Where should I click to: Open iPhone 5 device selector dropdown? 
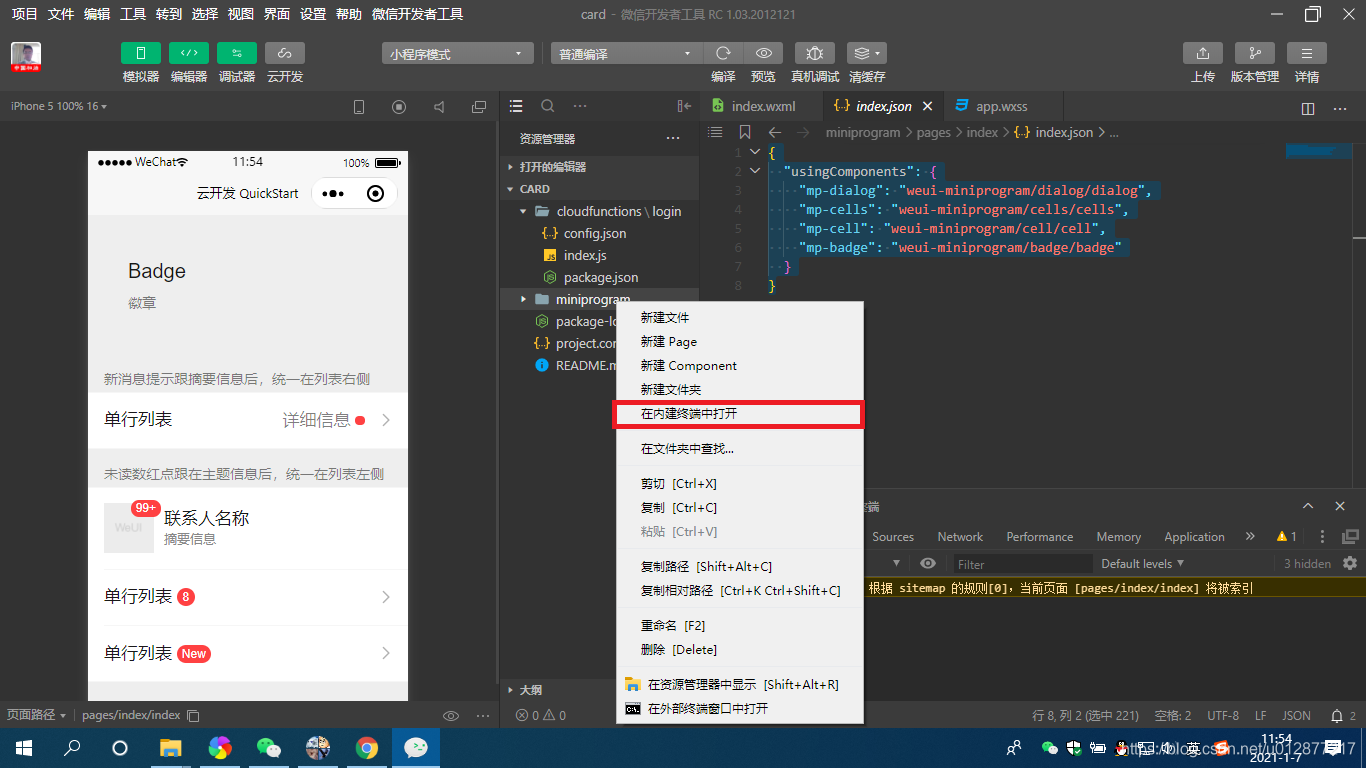click(59, 106)
